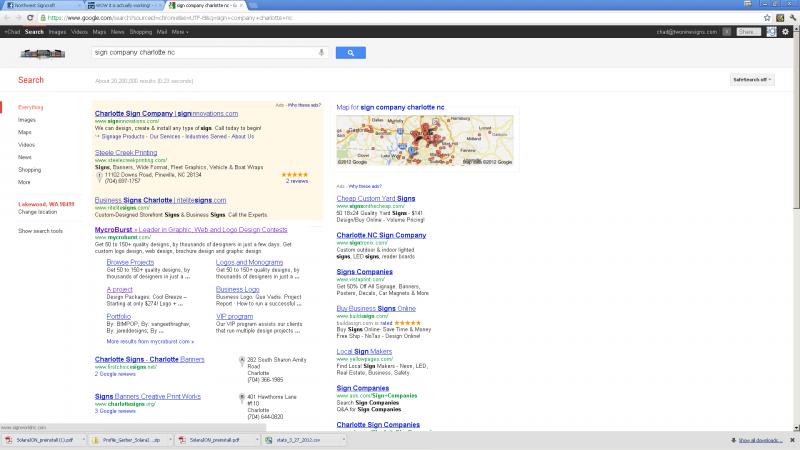
Task: Open the VIP program sitelink
Action: (x=234, y=316)
